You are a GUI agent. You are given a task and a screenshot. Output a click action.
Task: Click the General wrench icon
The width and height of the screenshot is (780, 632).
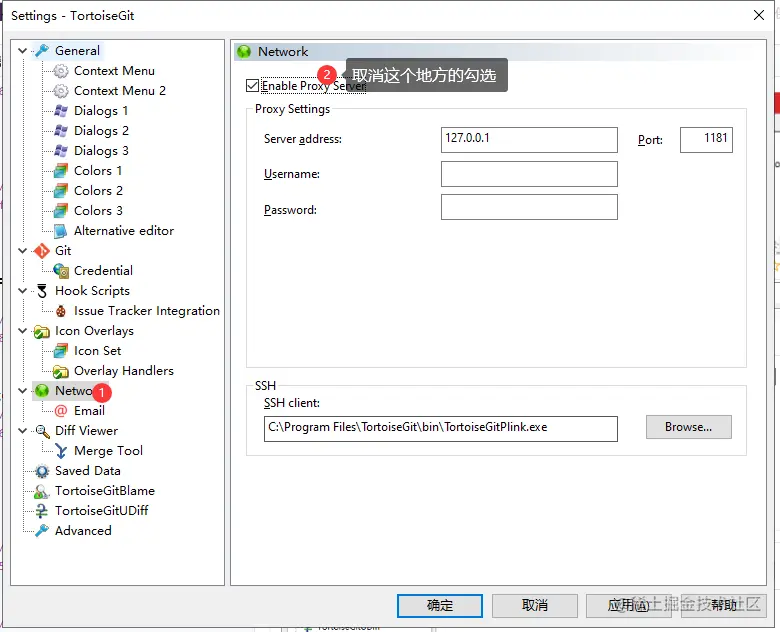tap(42, 51)
